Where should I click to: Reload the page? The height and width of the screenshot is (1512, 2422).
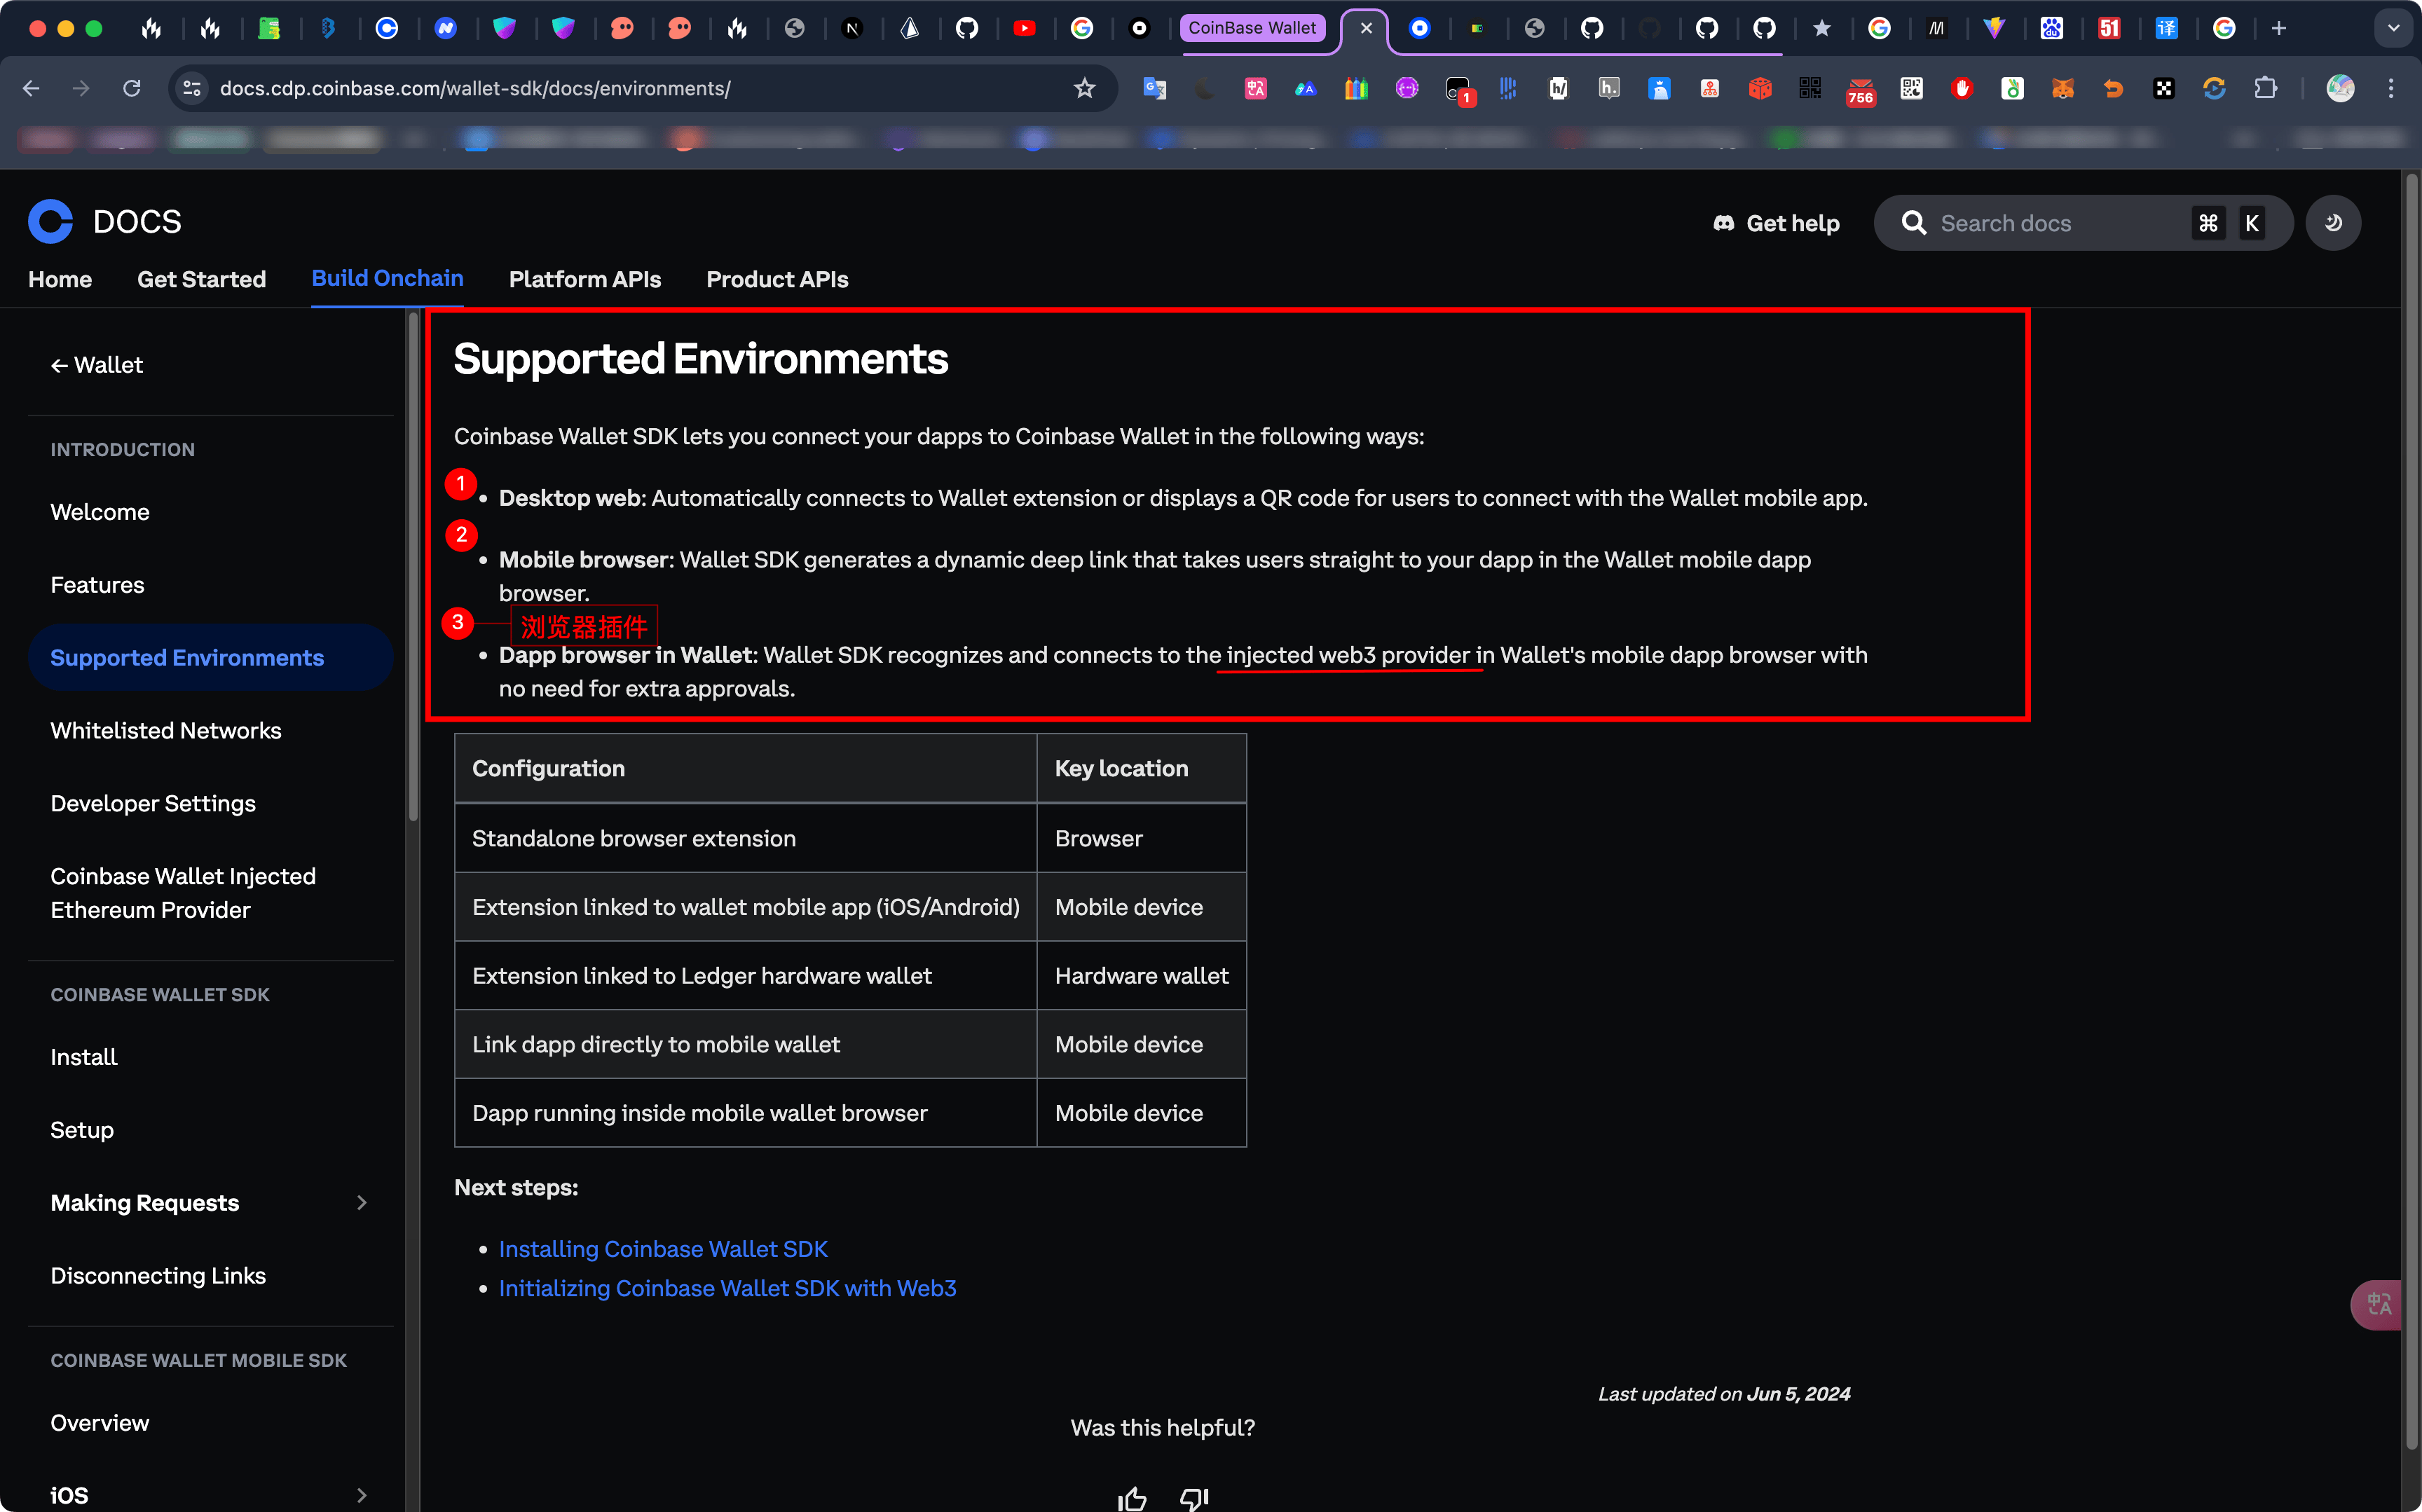point(132,88)
